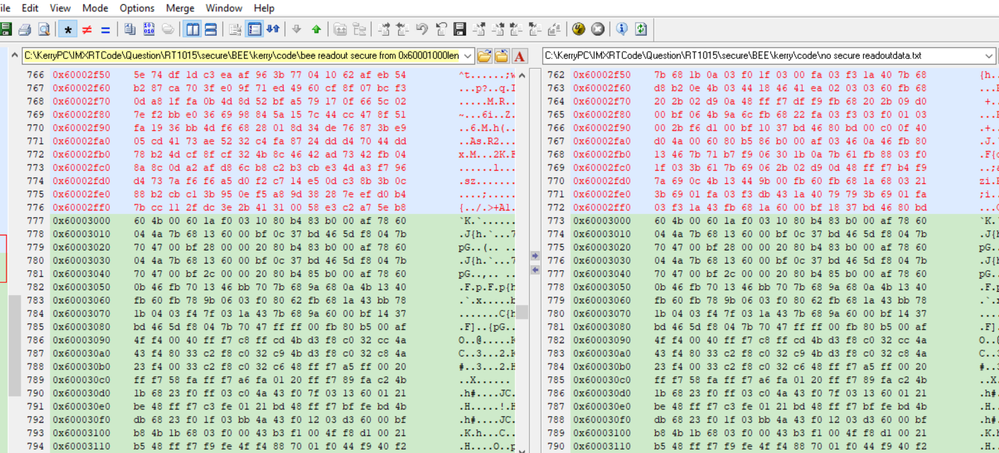
Task: Open the Options menu
Action: tap(137, 8)
